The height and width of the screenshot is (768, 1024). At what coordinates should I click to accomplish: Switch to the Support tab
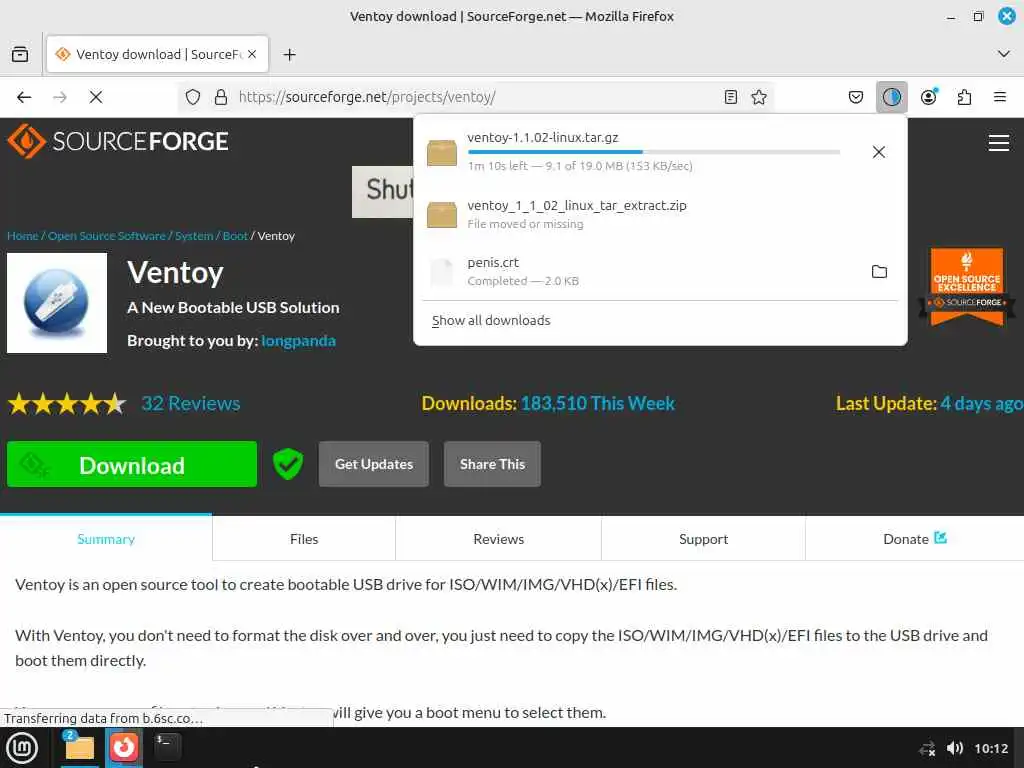(x=703, y=539)
